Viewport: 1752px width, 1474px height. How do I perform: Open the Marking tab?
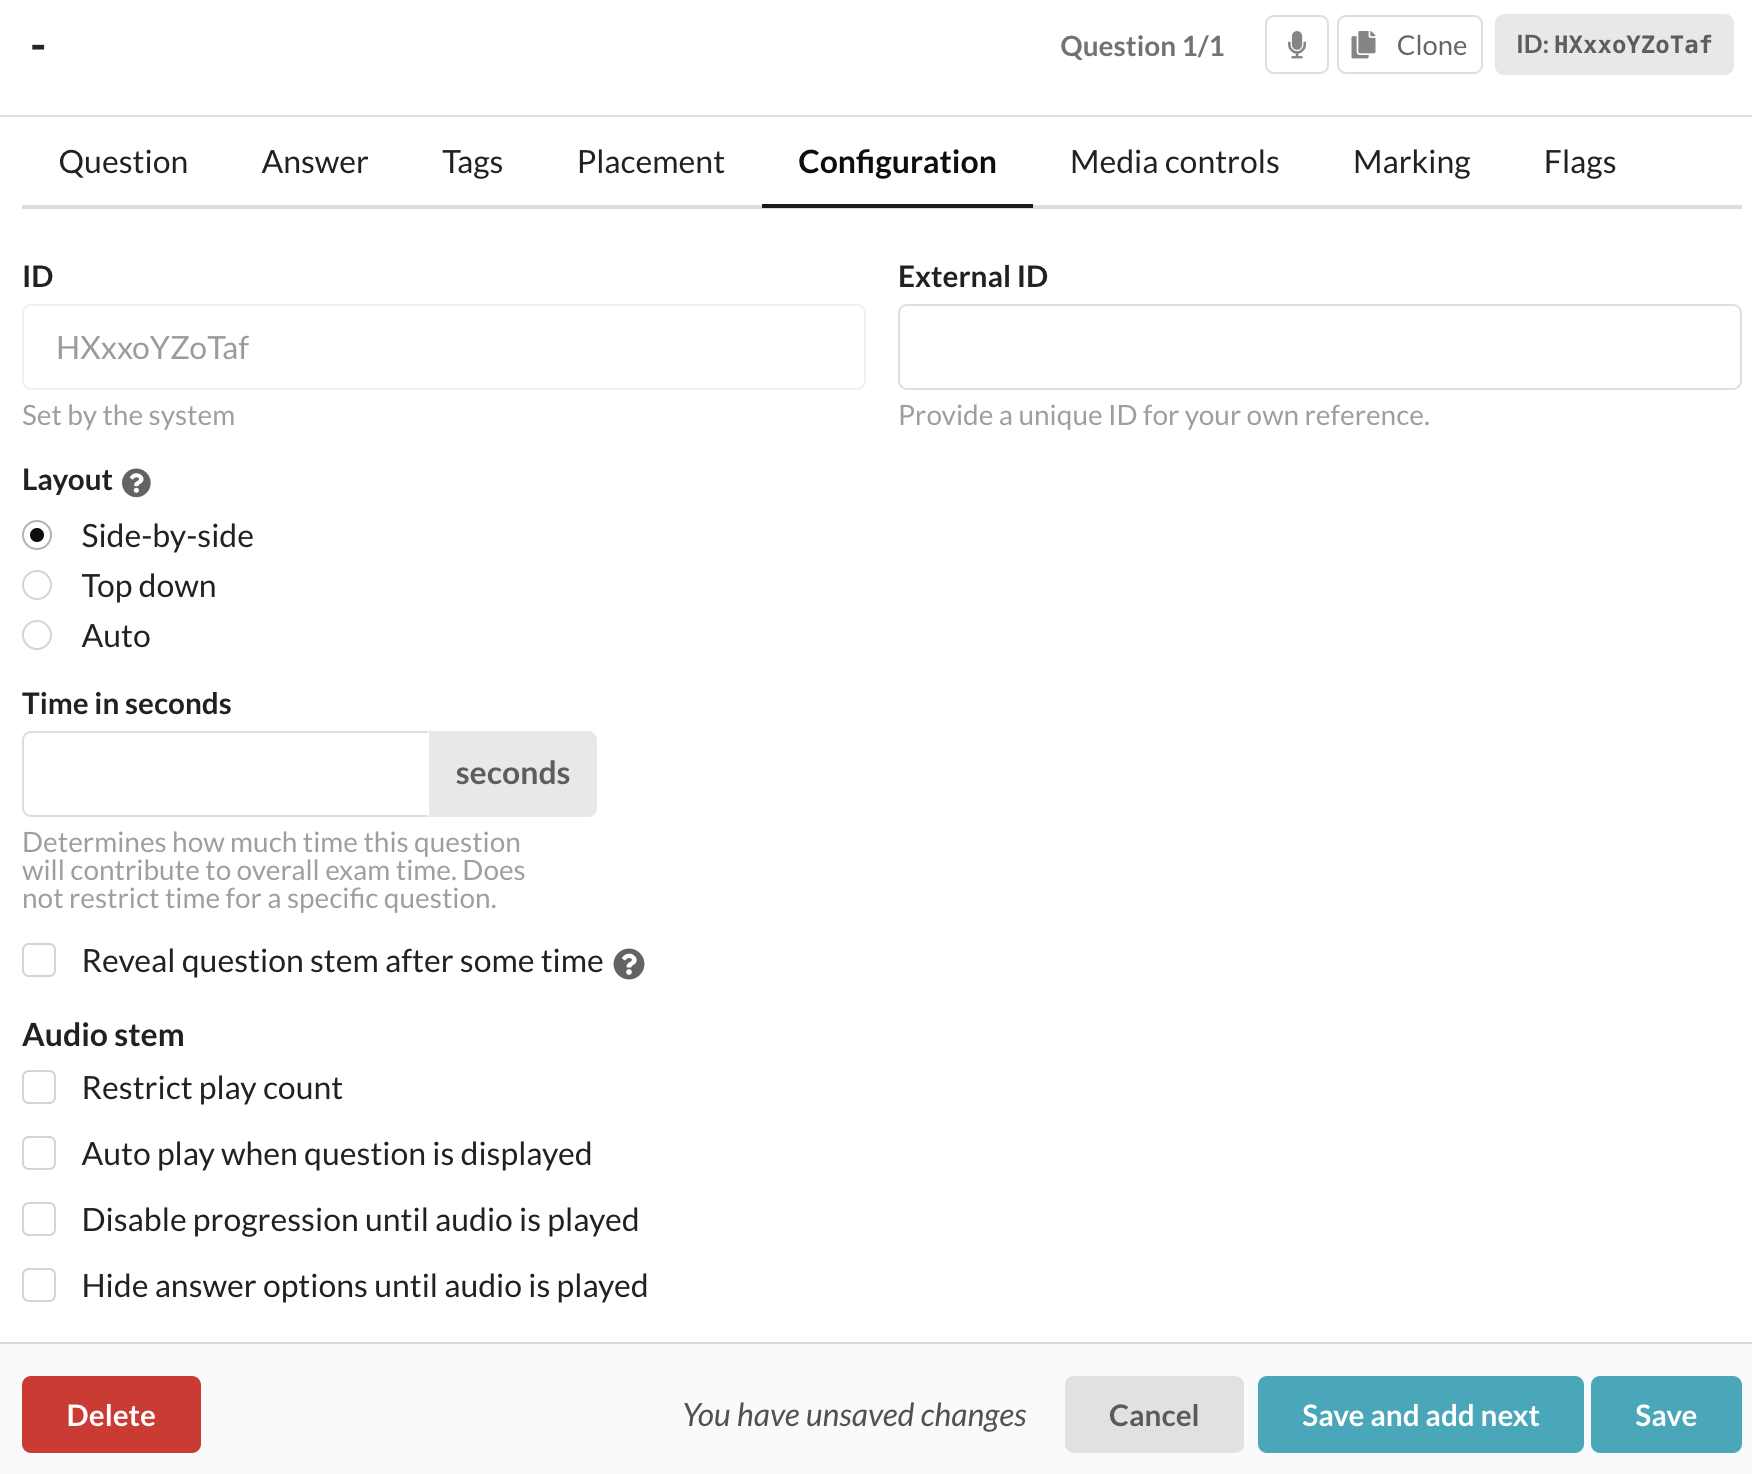1411,162
